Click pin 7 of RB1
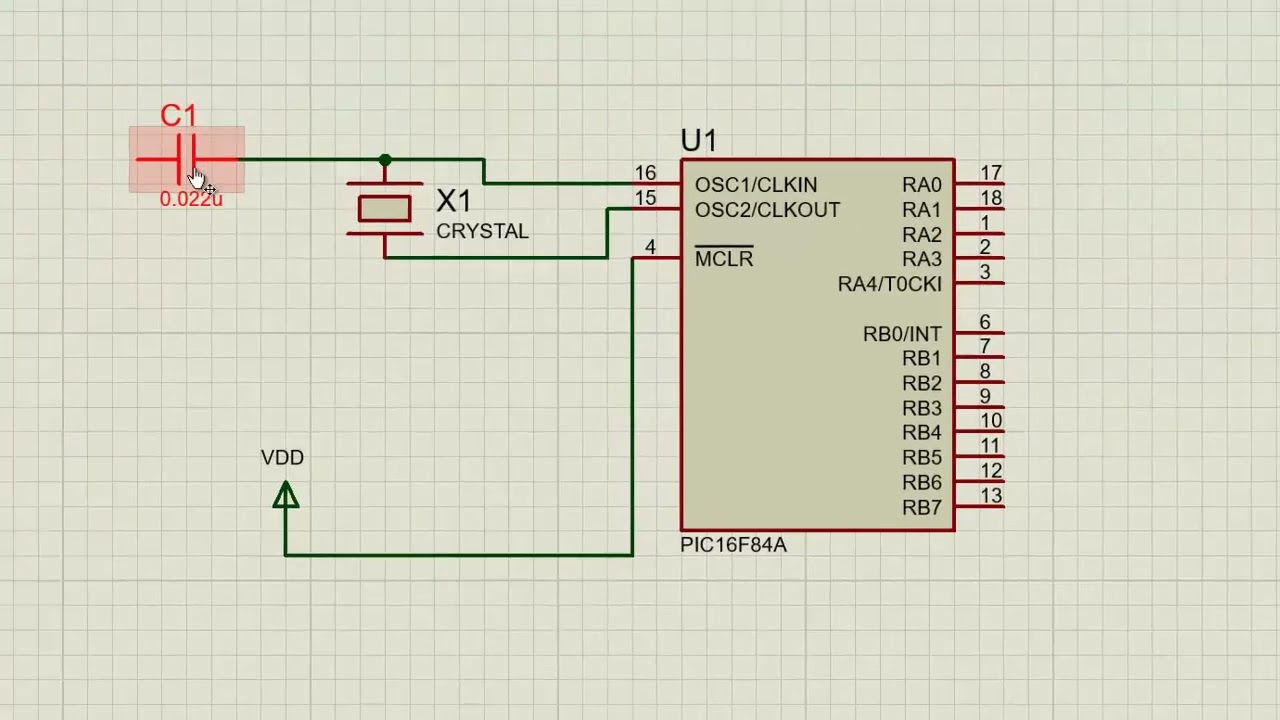 980,357
